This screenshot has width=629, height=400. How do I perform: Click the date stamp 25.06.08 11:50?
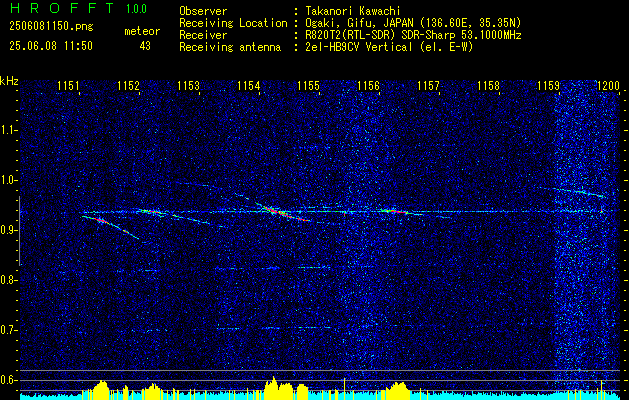51,46
